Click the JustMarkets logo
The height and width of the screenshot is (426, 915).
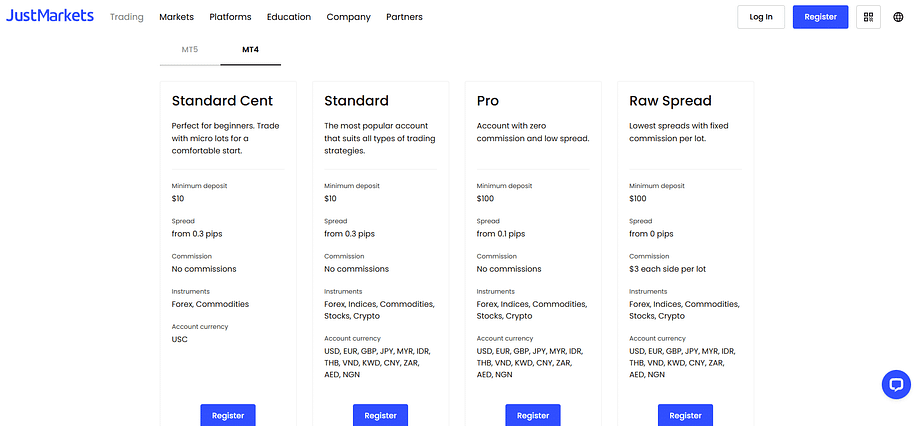click(x=50, y=16)
